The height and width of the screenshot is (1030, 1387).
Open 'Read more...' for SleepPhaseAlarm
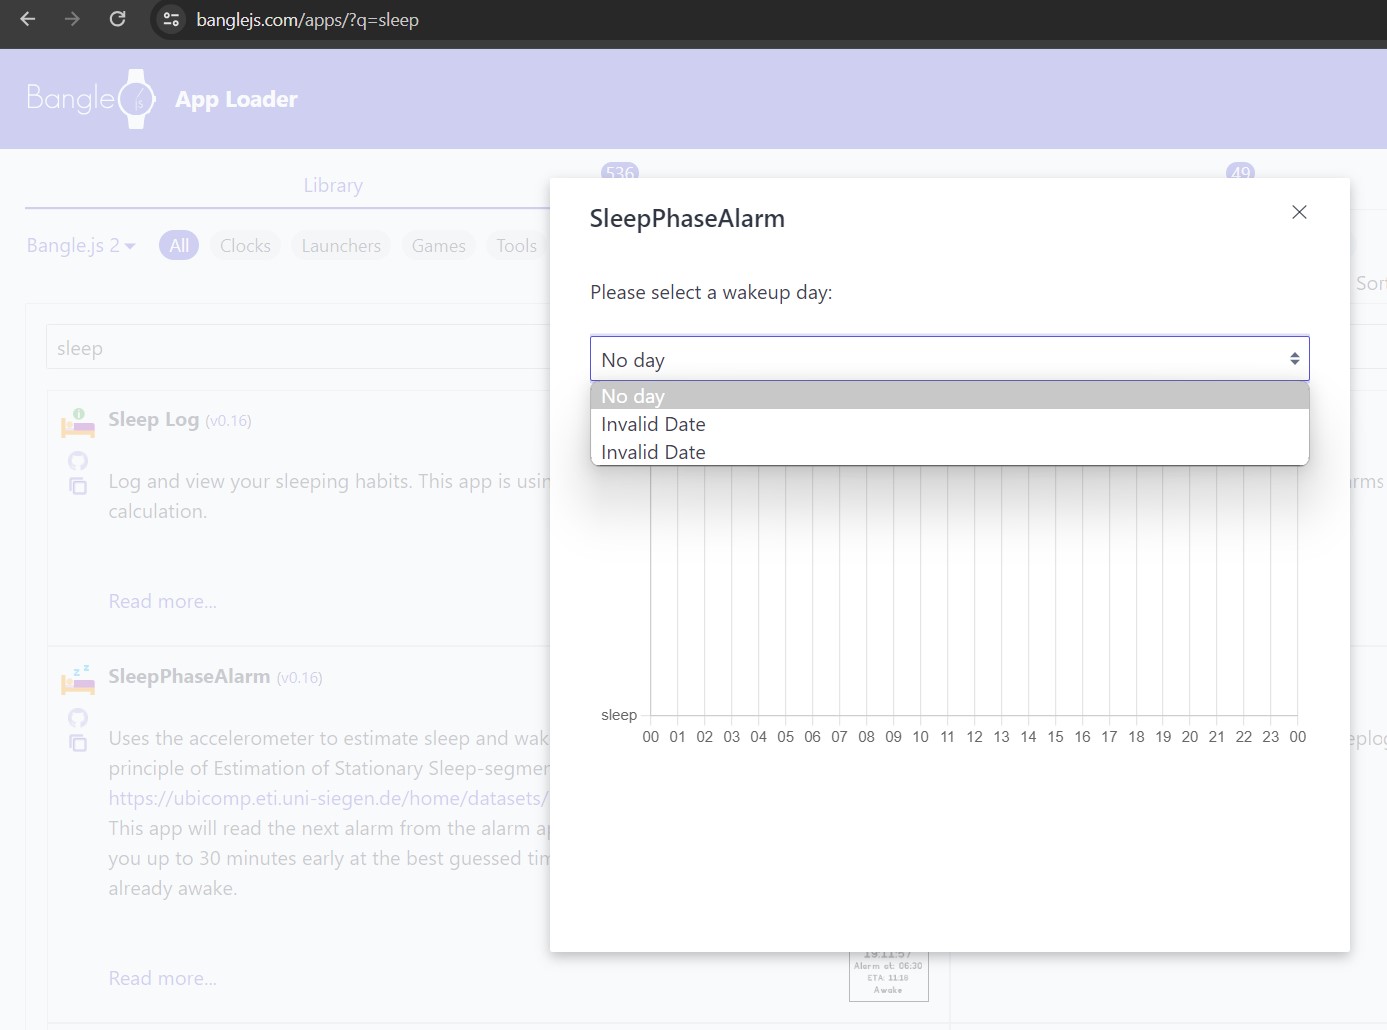click(x=162, y=978)
